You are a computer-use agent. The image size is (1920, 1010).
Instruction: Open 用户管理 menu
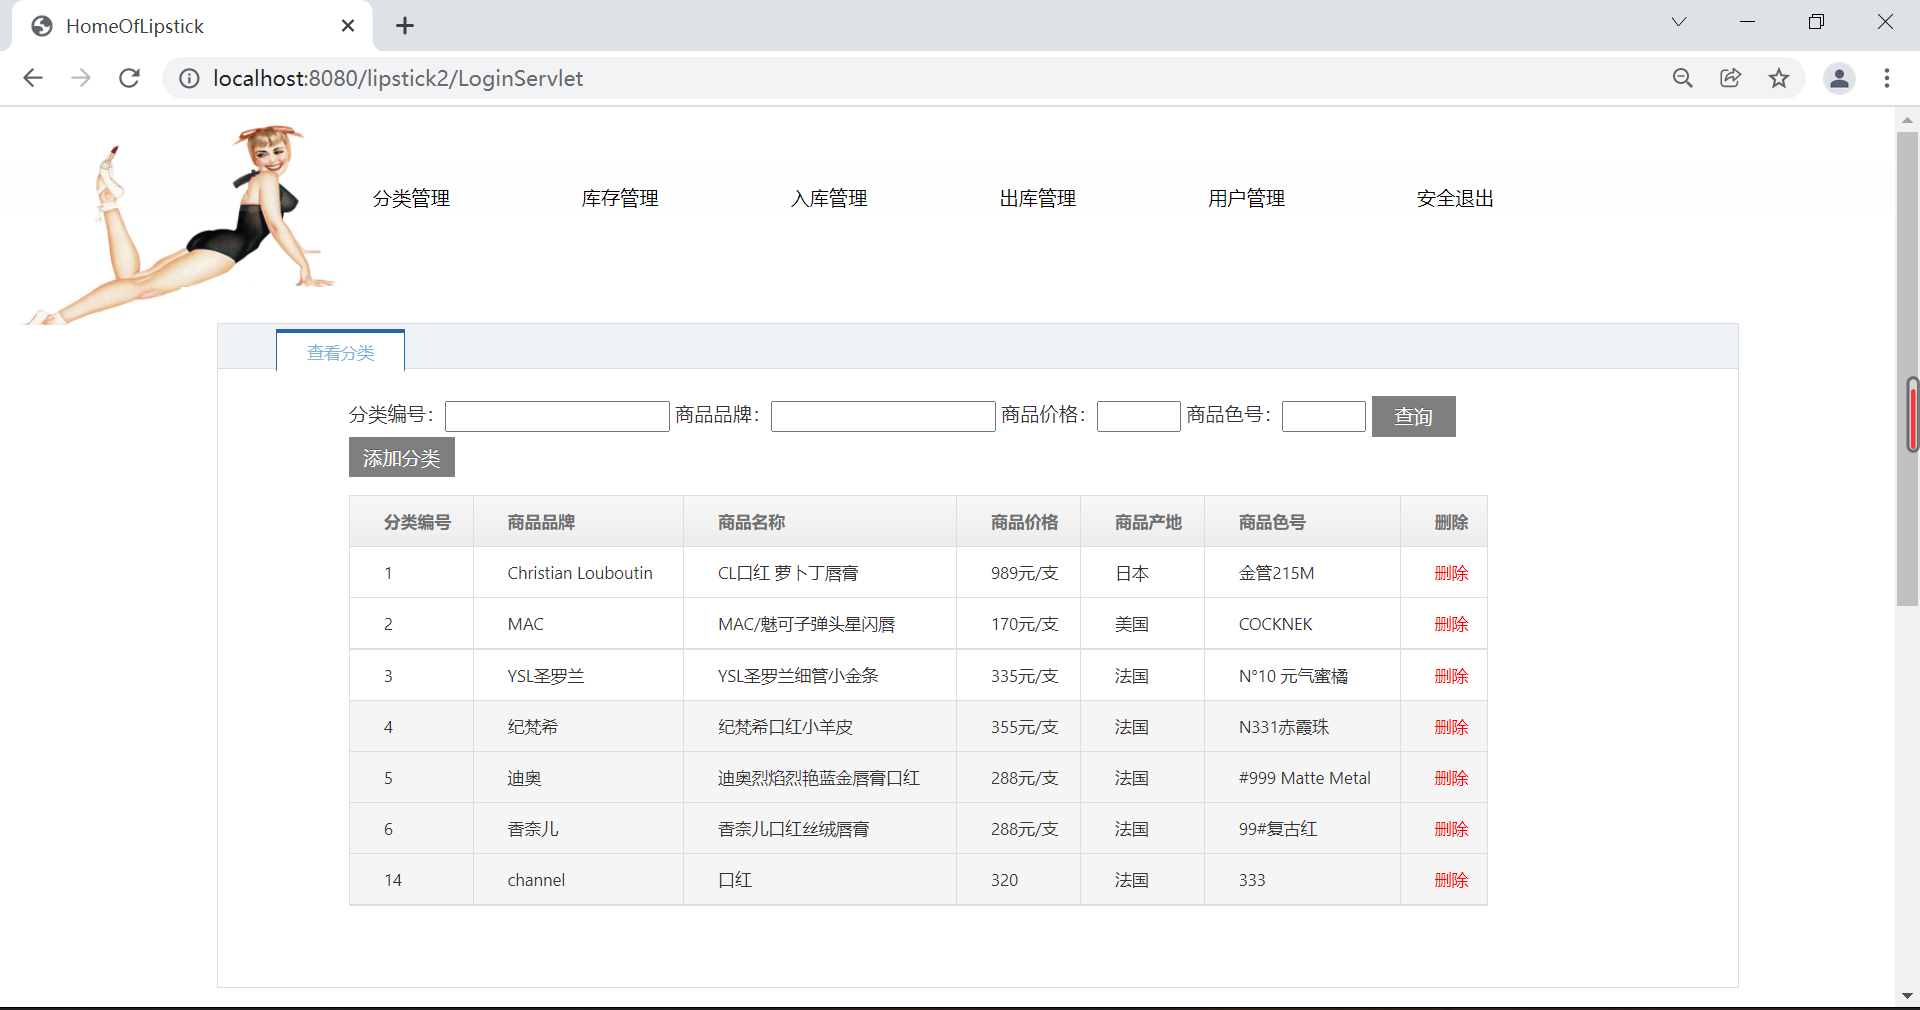1246,198
